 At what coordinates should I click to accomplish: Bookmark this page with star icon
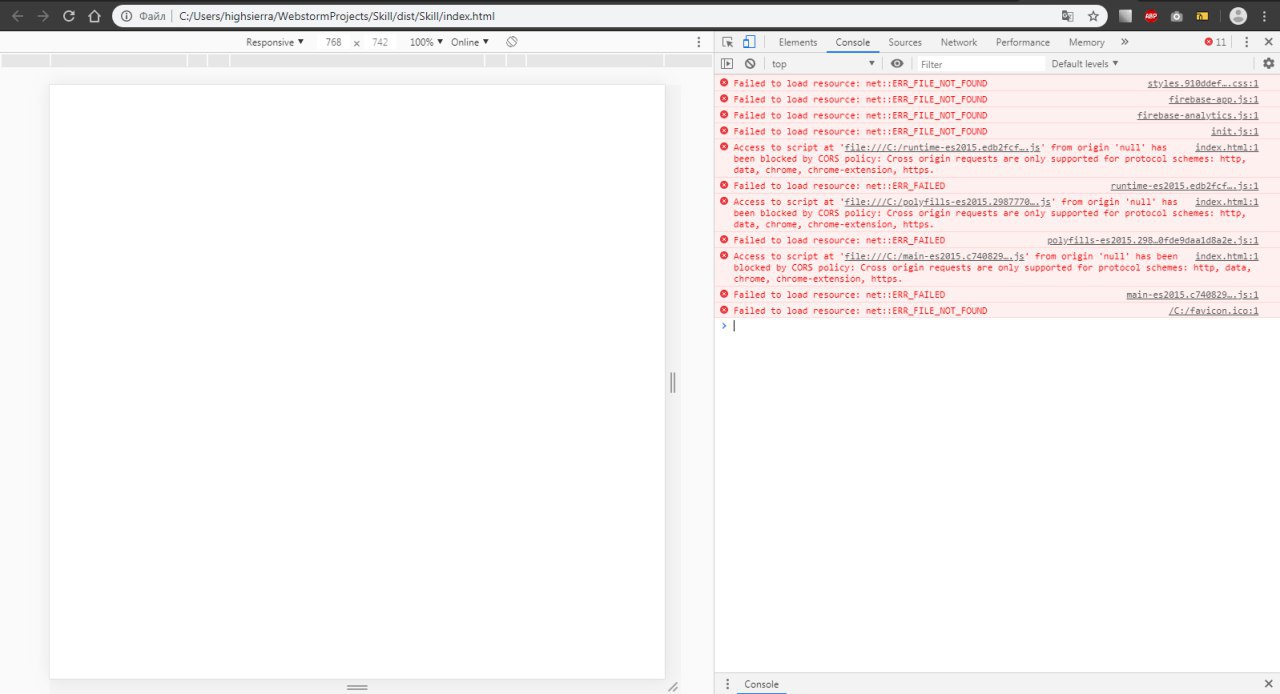click(1094, 16)
